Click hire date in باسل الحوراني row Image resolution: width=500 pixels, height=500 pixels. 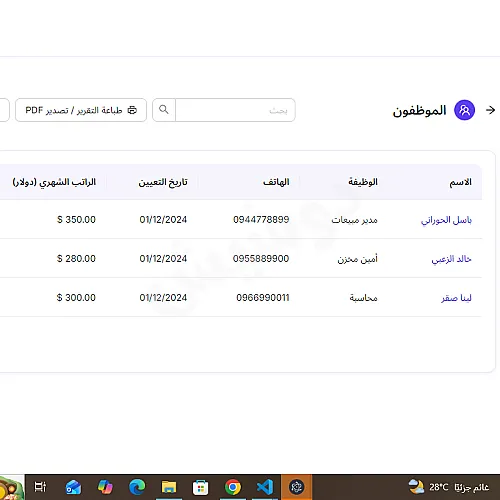tap(163, 220)
